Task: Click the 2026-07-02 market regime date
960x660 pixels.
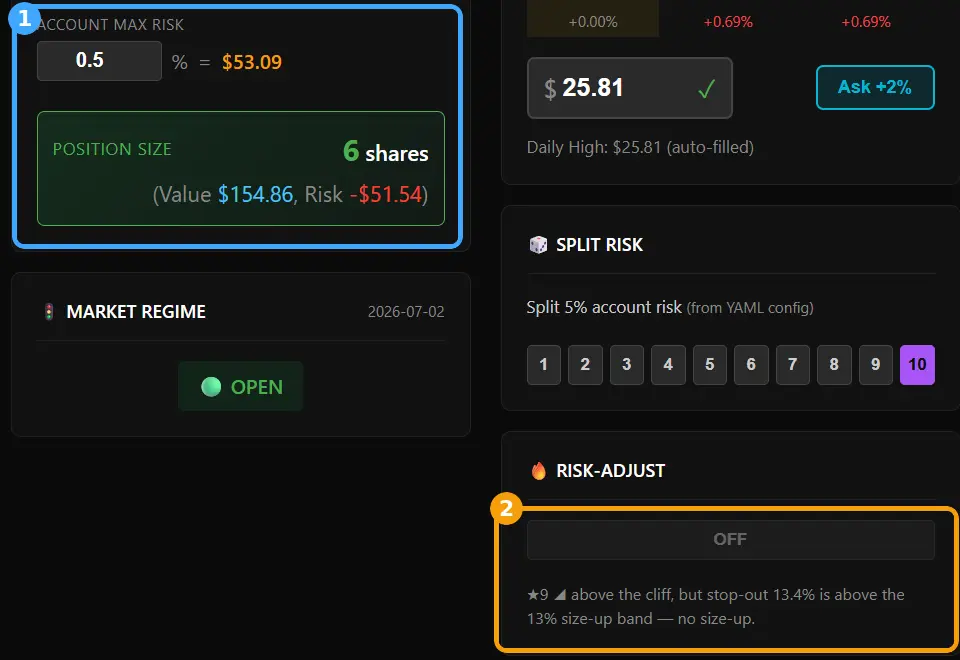Action: pyautogui.click(x=406, y=312)
